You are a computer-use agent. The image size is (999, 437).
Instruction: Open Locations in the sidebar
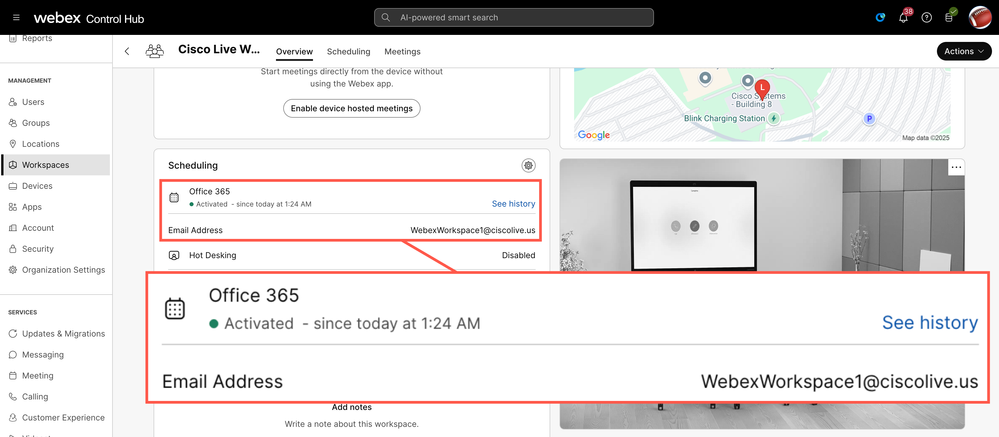pyautogui.click(x=40, y=144)
